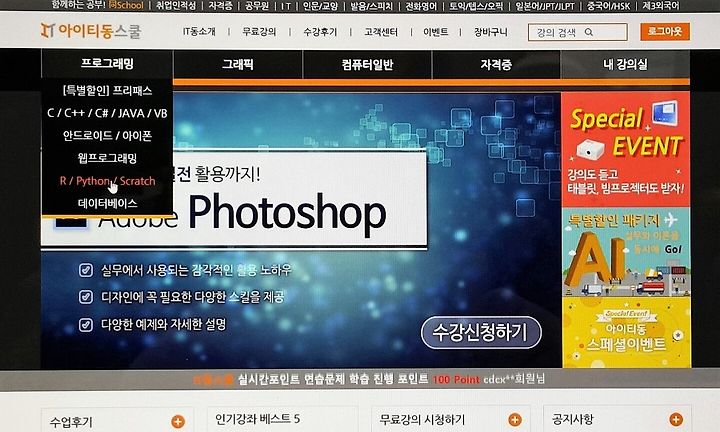Tick the 다양한 예제와 자세한 설명 checkbox icon
The width and height of the screenshot is (720, 432).
tap(86, 325)
